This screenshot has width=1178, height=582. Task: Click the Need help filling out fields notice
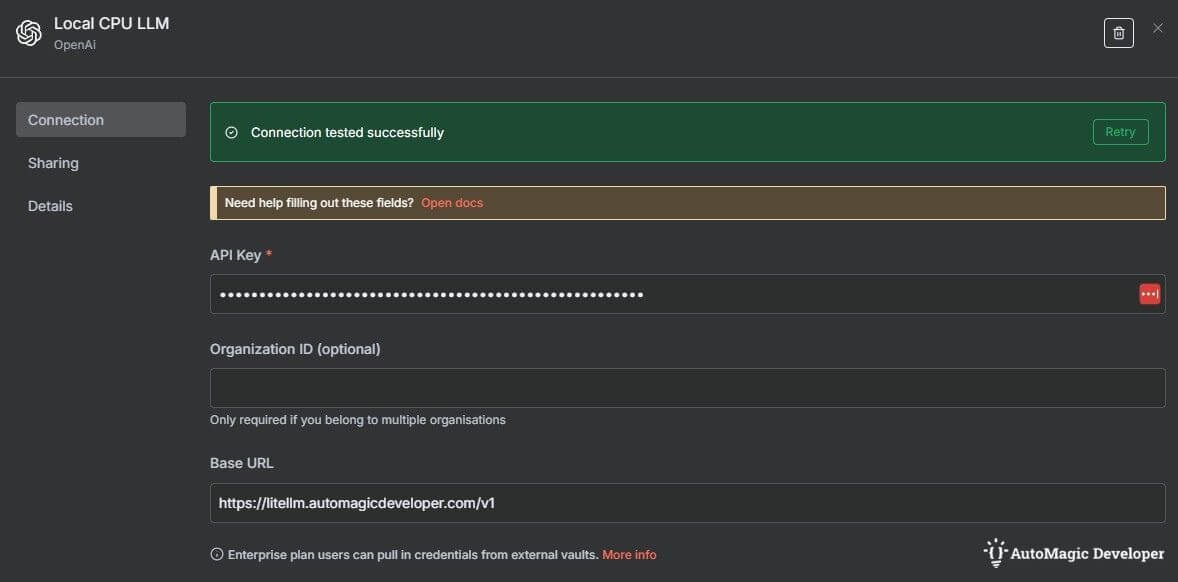tap(319, 203)
